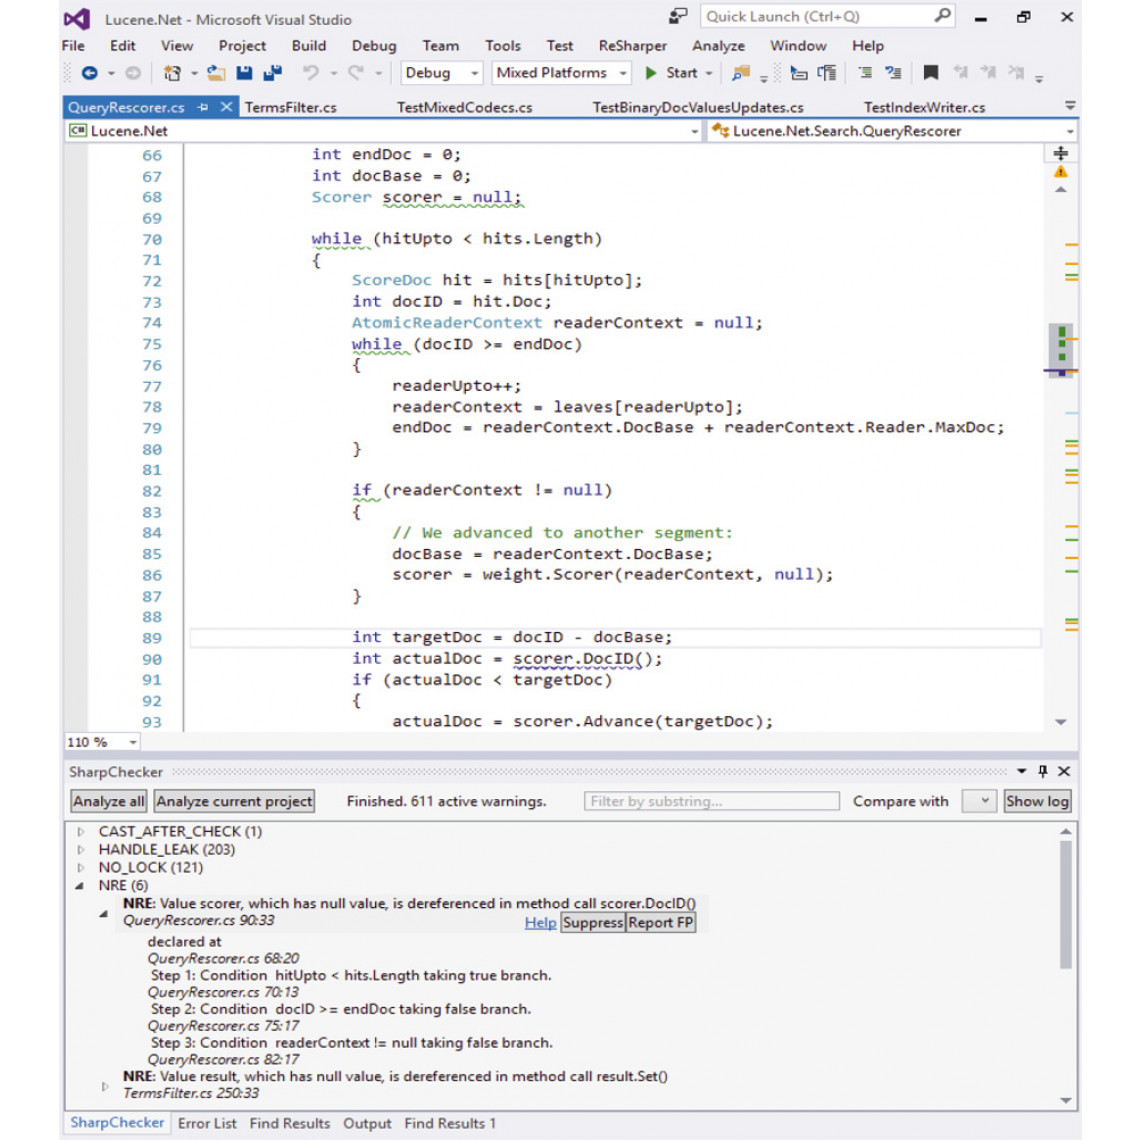Viewport: 1140px width, 1140px height.
Task: Click the Suppress button for the warning
Action: click(x=593, y=923)
